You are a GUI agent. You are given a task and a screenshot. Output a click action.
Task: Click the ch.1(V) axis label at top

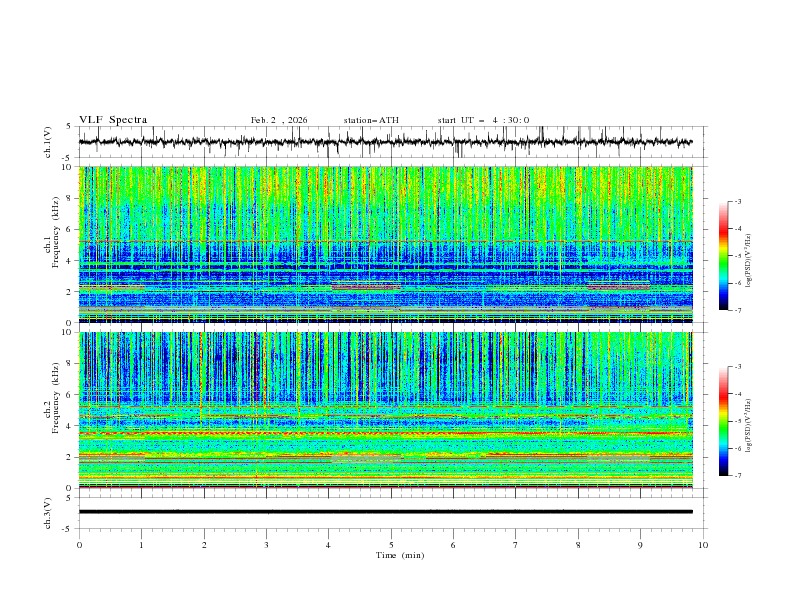(49, 143)
